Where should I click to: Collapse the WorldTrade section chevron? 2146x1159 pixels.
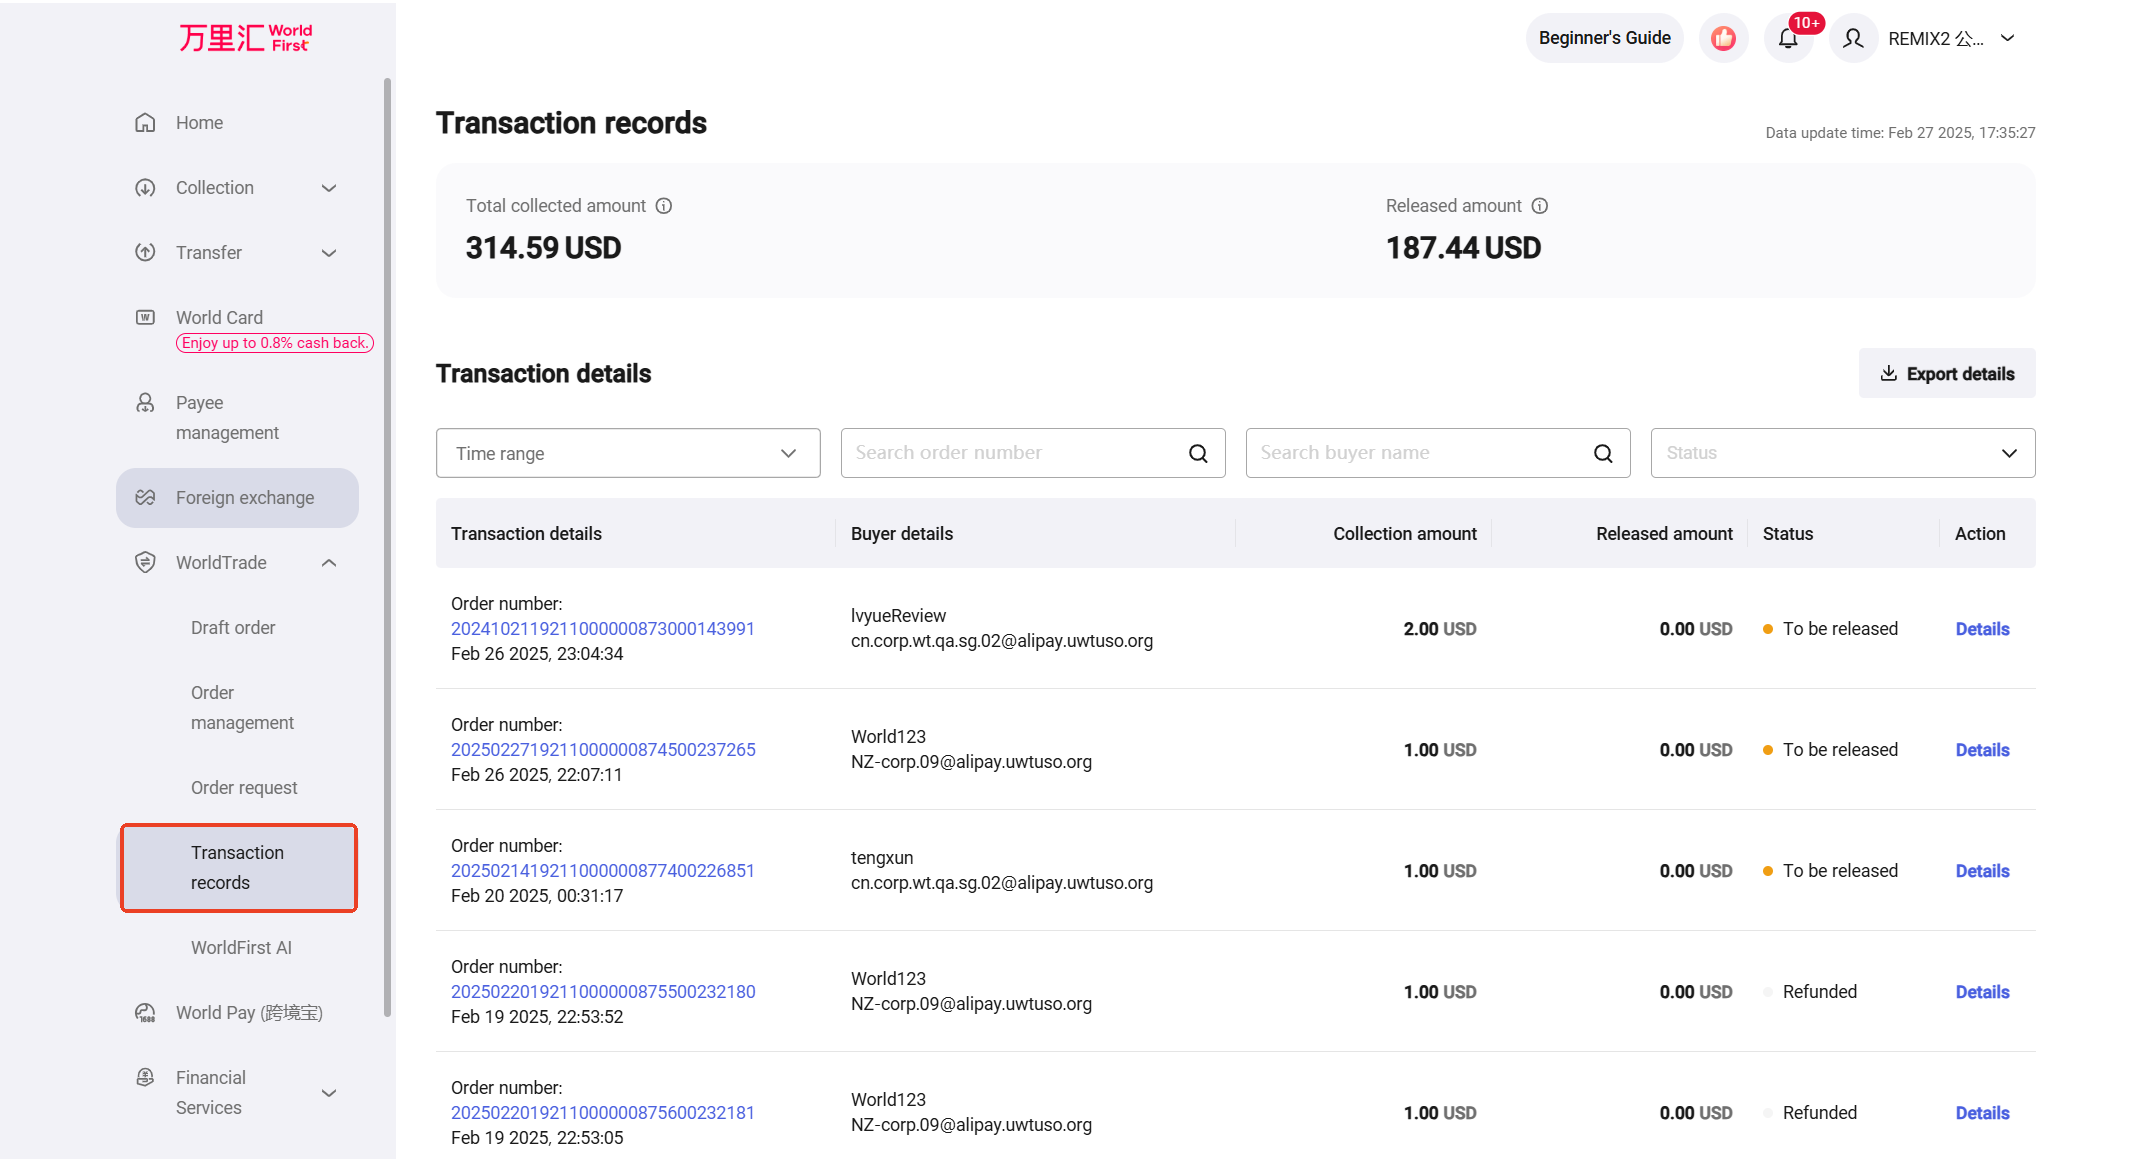pyautogui.click(x=330, y=562)
